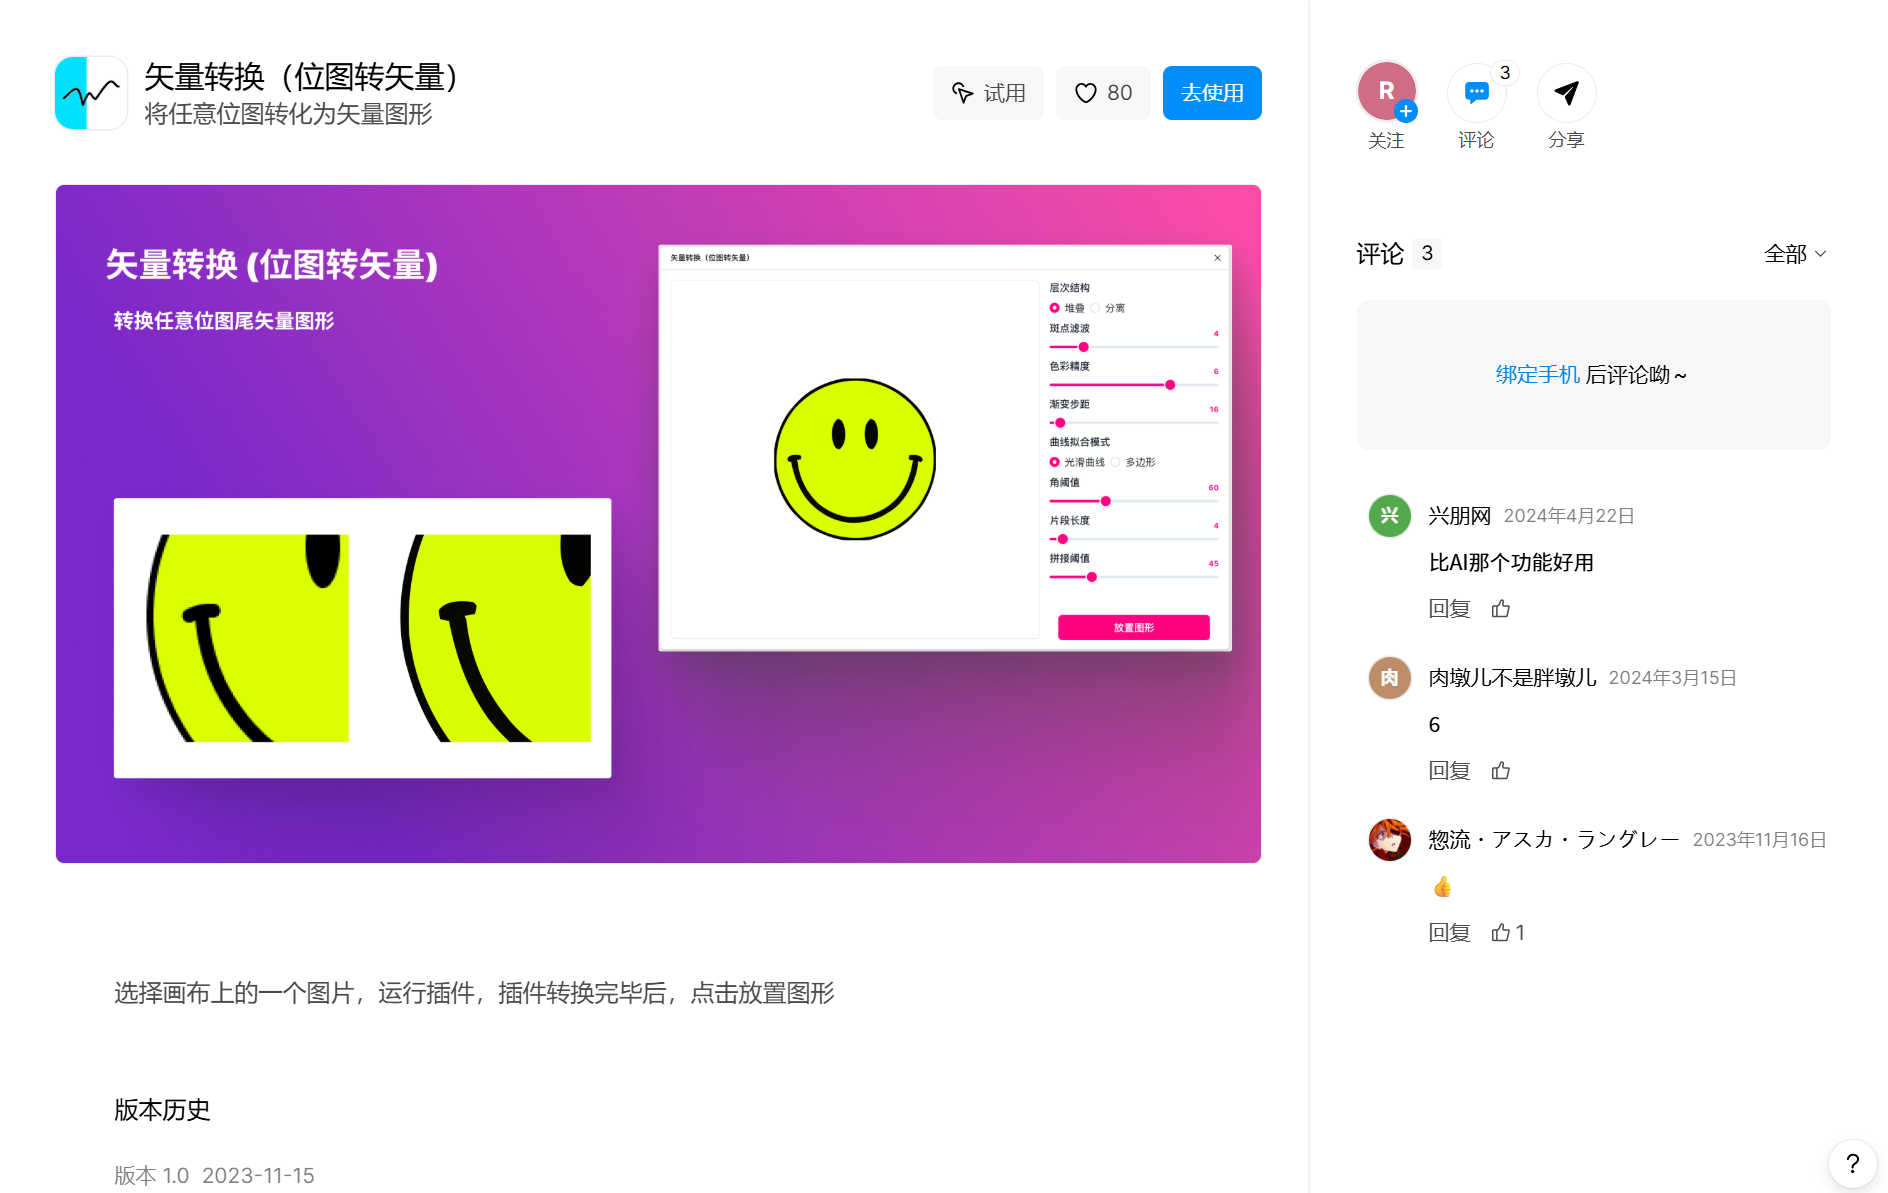This screenshot has width=1888, height=1193.
Task: Adjust the 色彩精度 slider handle
Action: 1170,385
